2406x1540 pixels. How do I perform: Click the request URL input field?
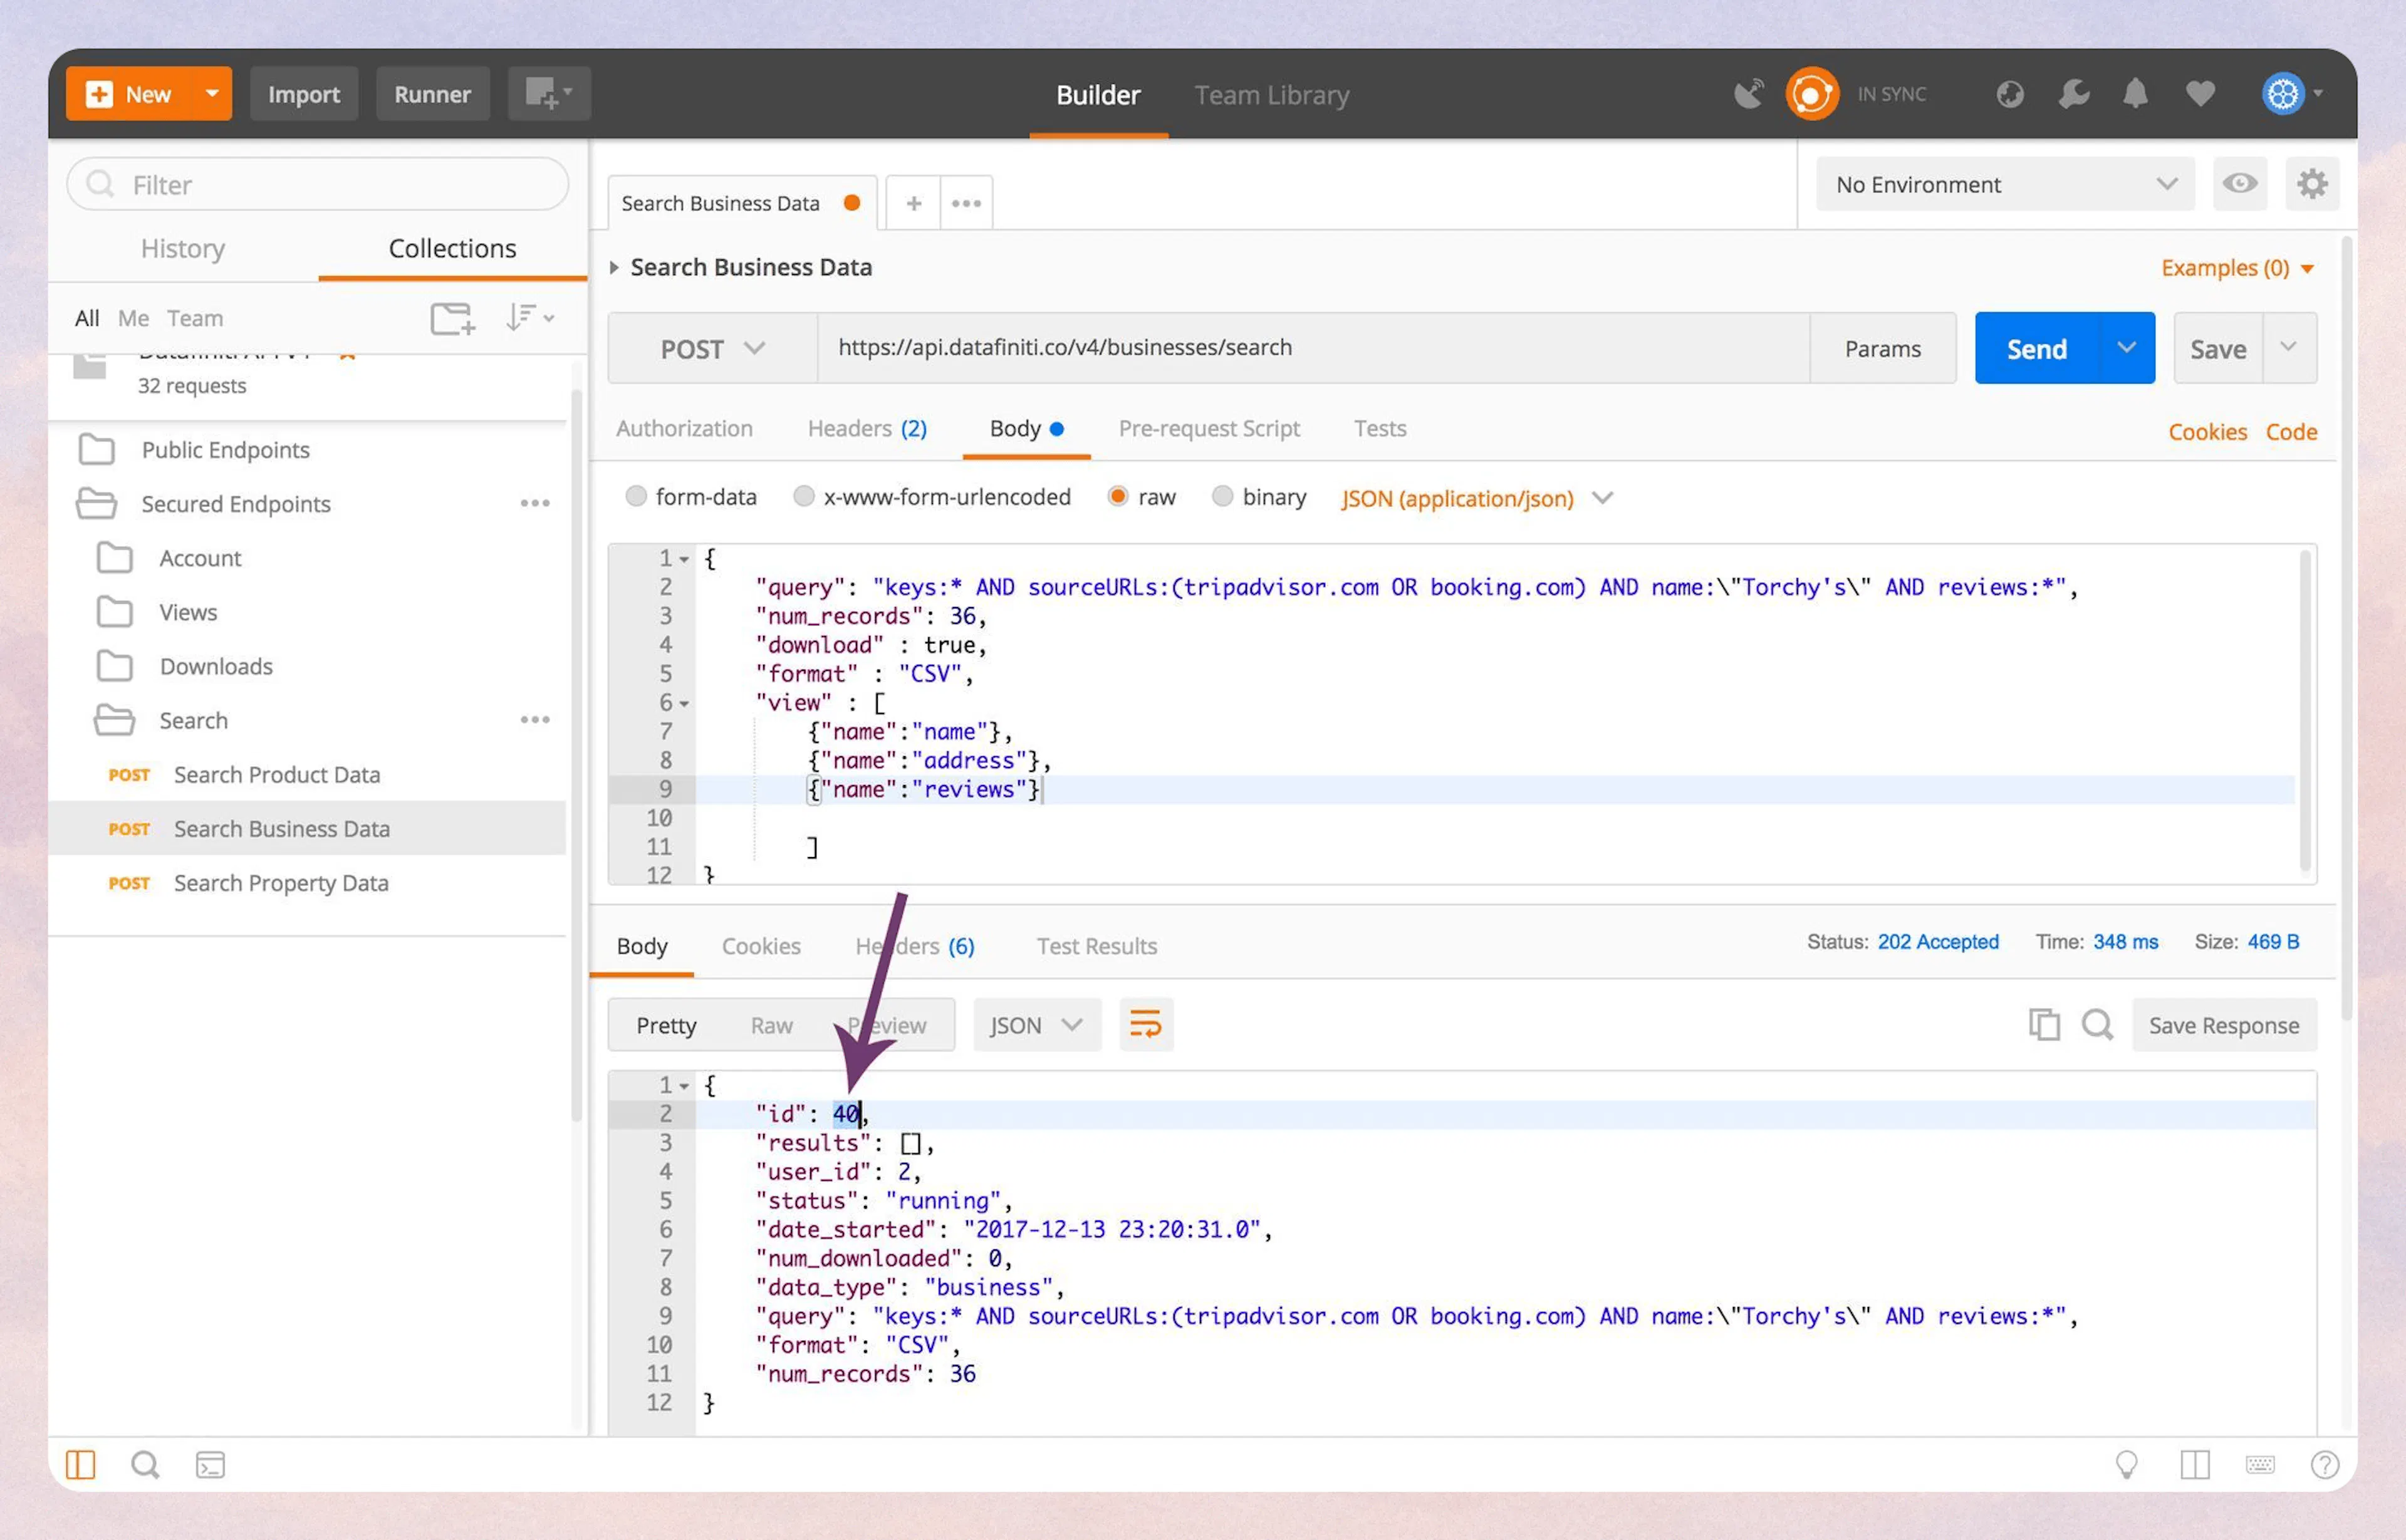(x=1310, y=348)
